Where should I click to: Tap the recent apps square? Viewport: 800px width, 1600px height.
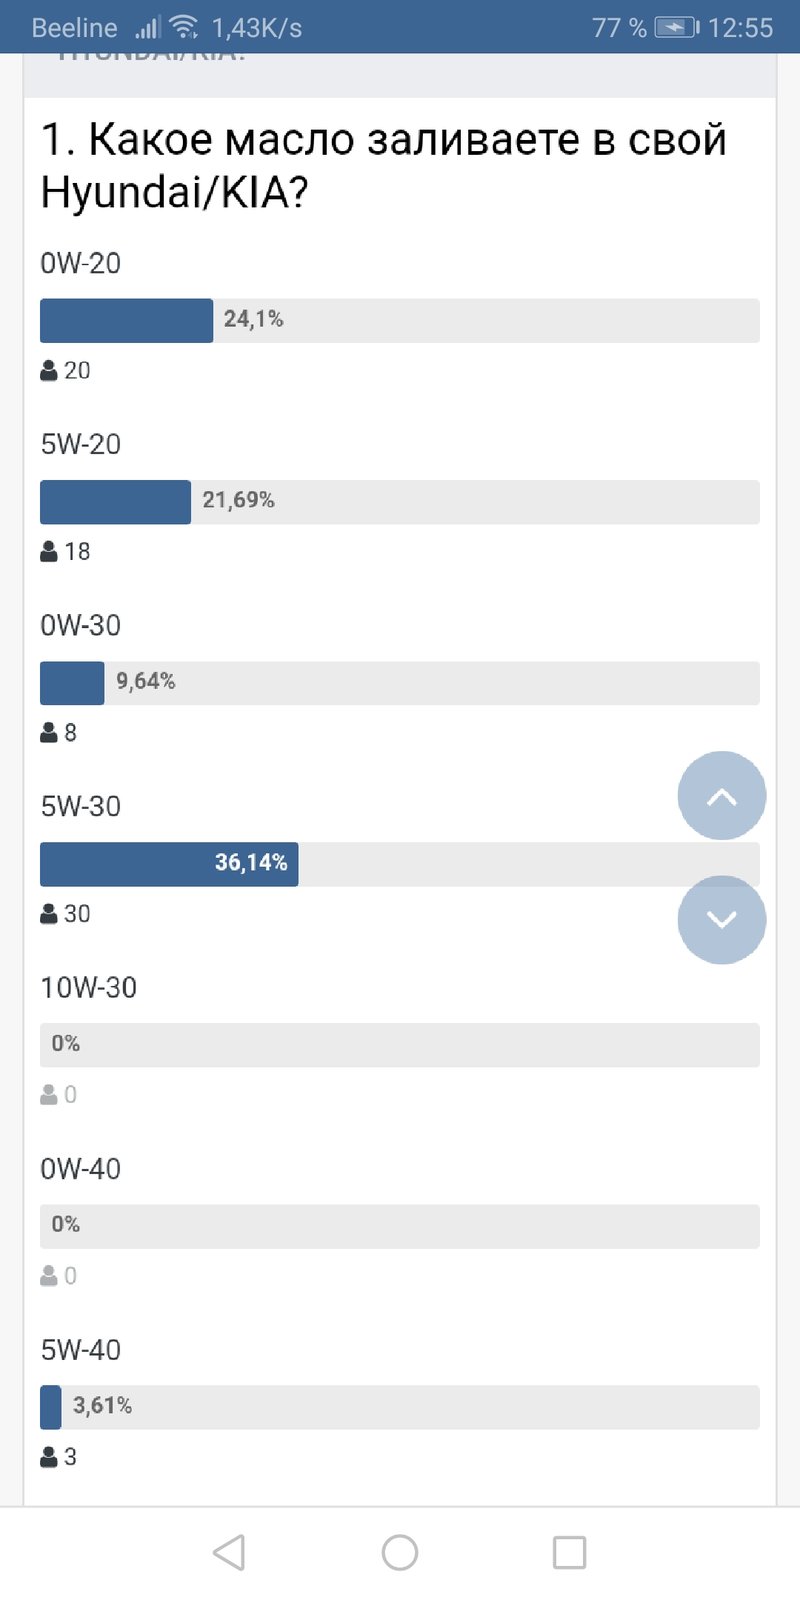[x=570, y=1552]
